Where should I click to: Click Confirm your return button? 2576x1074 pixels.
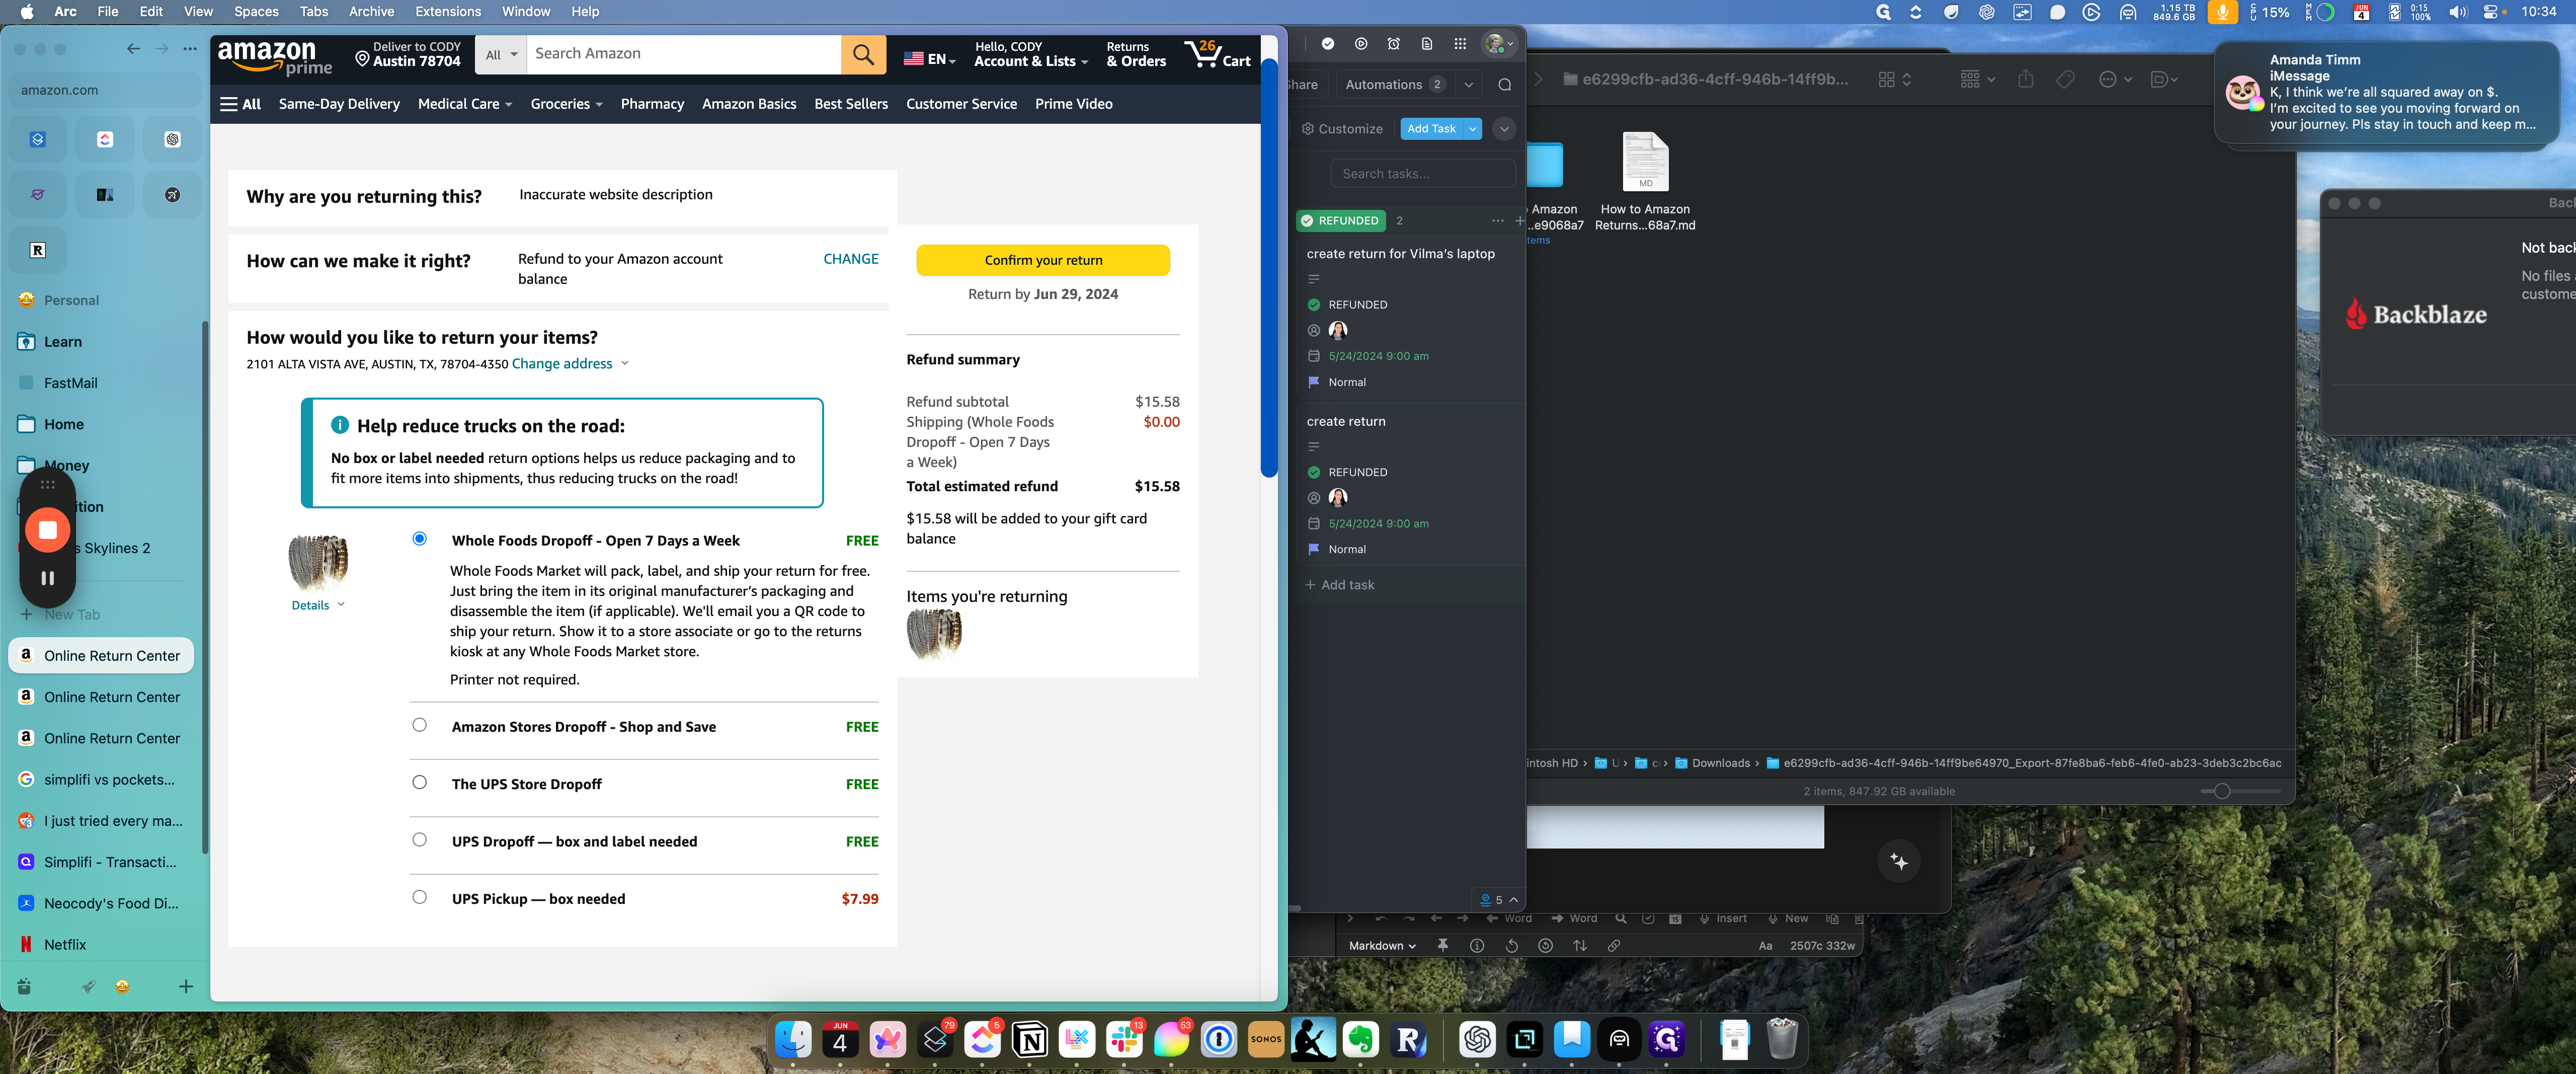[x=1043, y=260]
